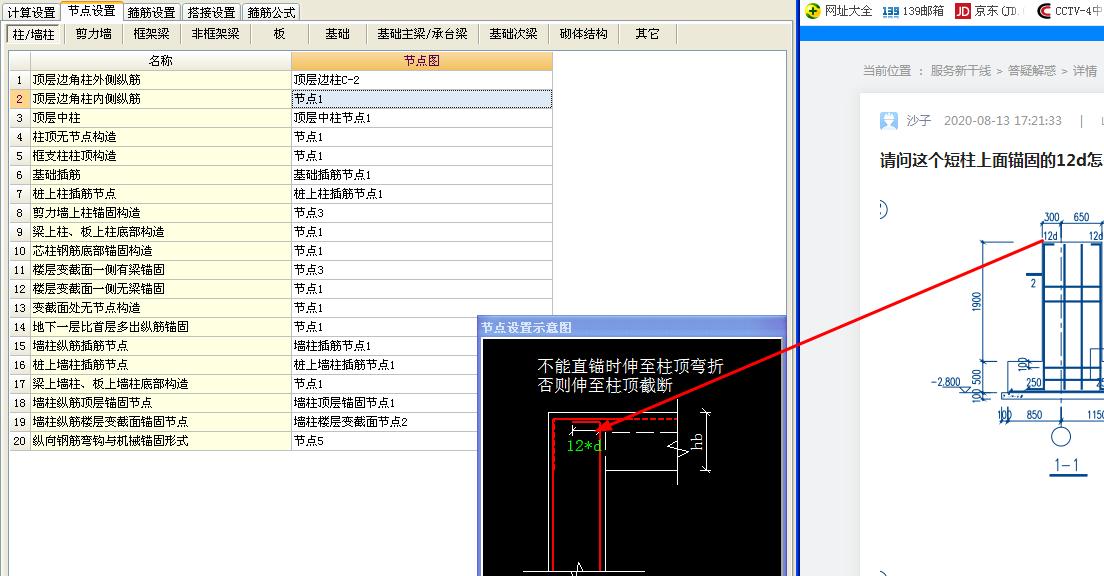Click node cell 墙柱楼层变截面节点2

tap(384, 422)
